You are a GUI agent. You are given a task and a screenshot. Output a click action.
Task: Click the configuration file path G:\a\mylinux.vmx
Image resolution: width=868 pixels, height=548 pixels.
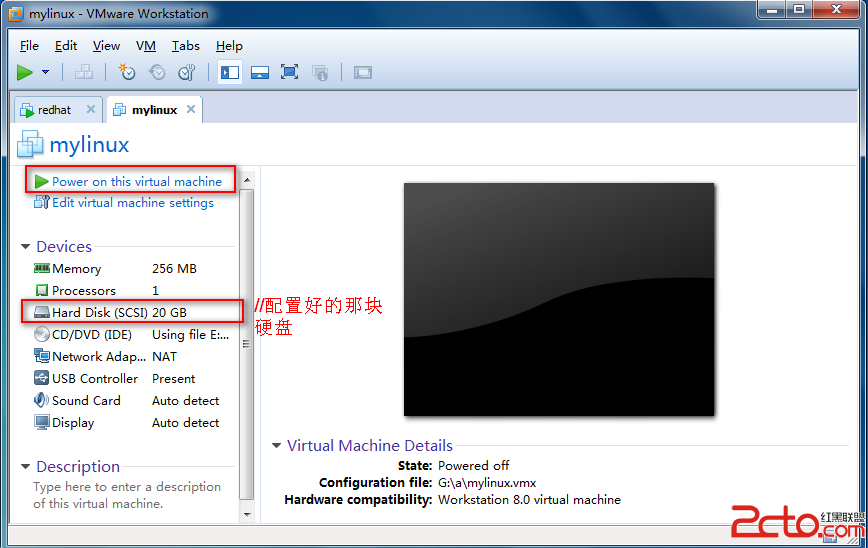487,483
